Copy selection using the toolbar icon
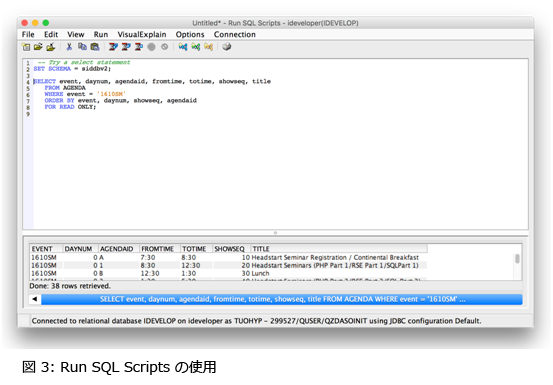Viewport: 553px width, 385px height. 82,47
